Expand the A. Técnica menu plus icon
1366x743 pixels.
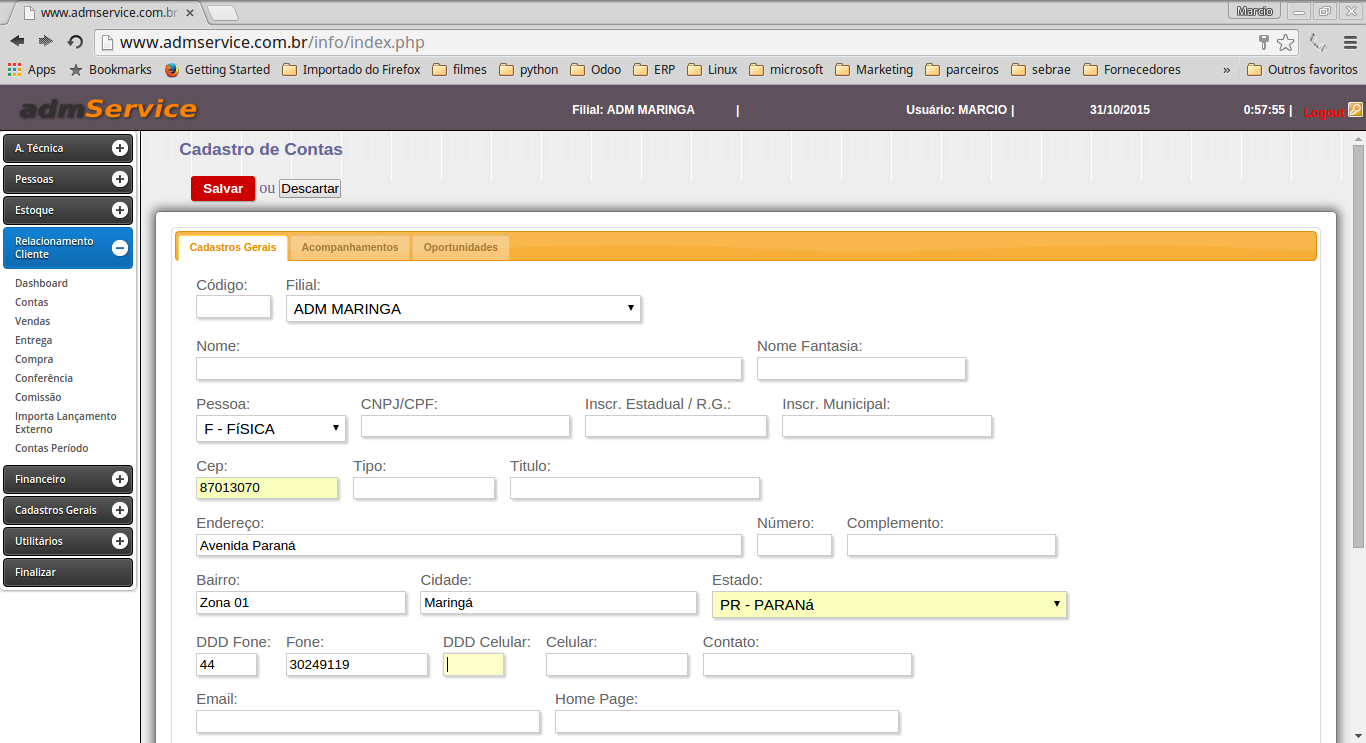[x=120, y=148]
